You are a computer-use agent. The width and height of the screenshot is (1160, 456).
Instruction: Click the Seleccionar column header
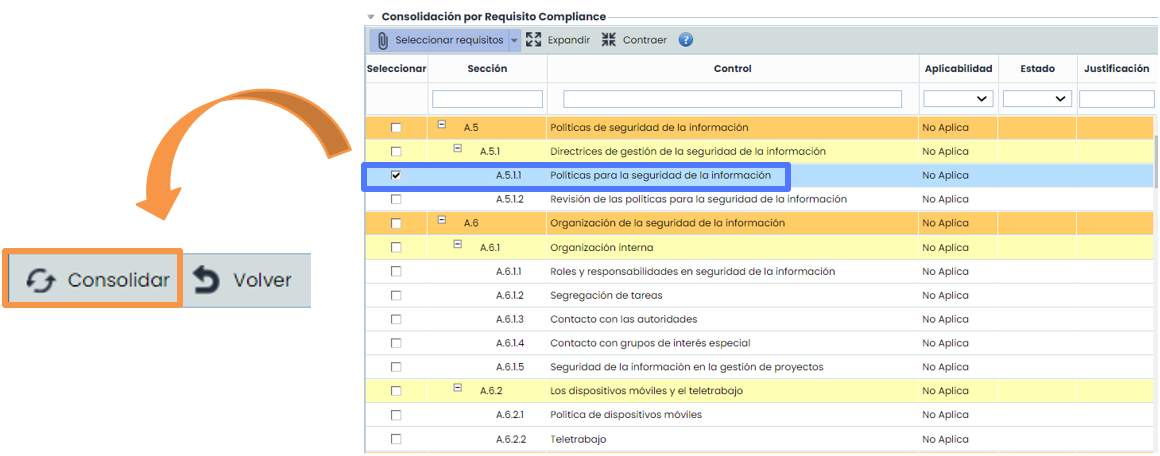pos(397,69)
